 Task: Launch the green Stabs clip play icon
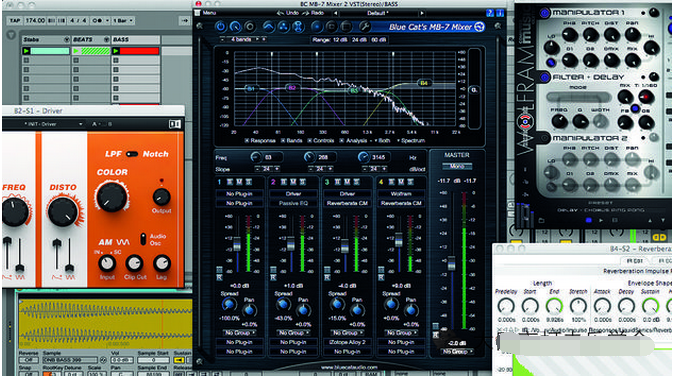point(27,51)
